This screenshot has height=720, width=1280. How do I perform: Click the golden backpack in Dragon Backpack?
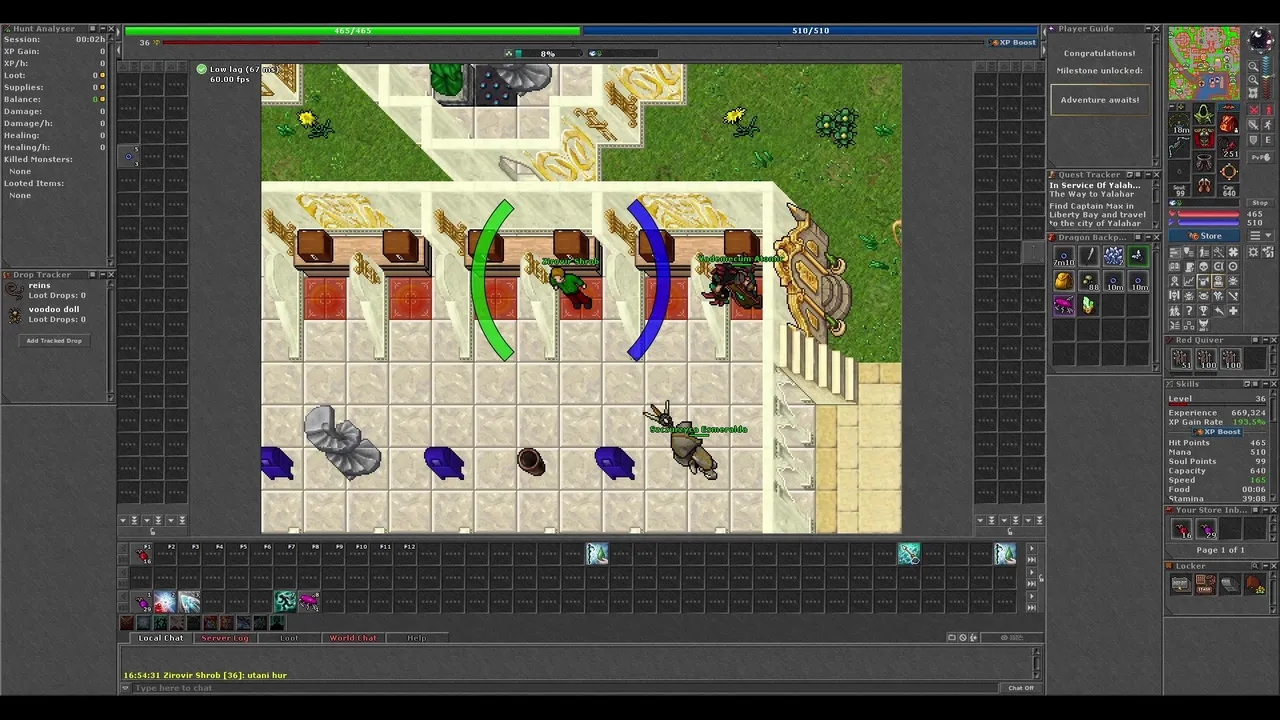pos(1064,282)
